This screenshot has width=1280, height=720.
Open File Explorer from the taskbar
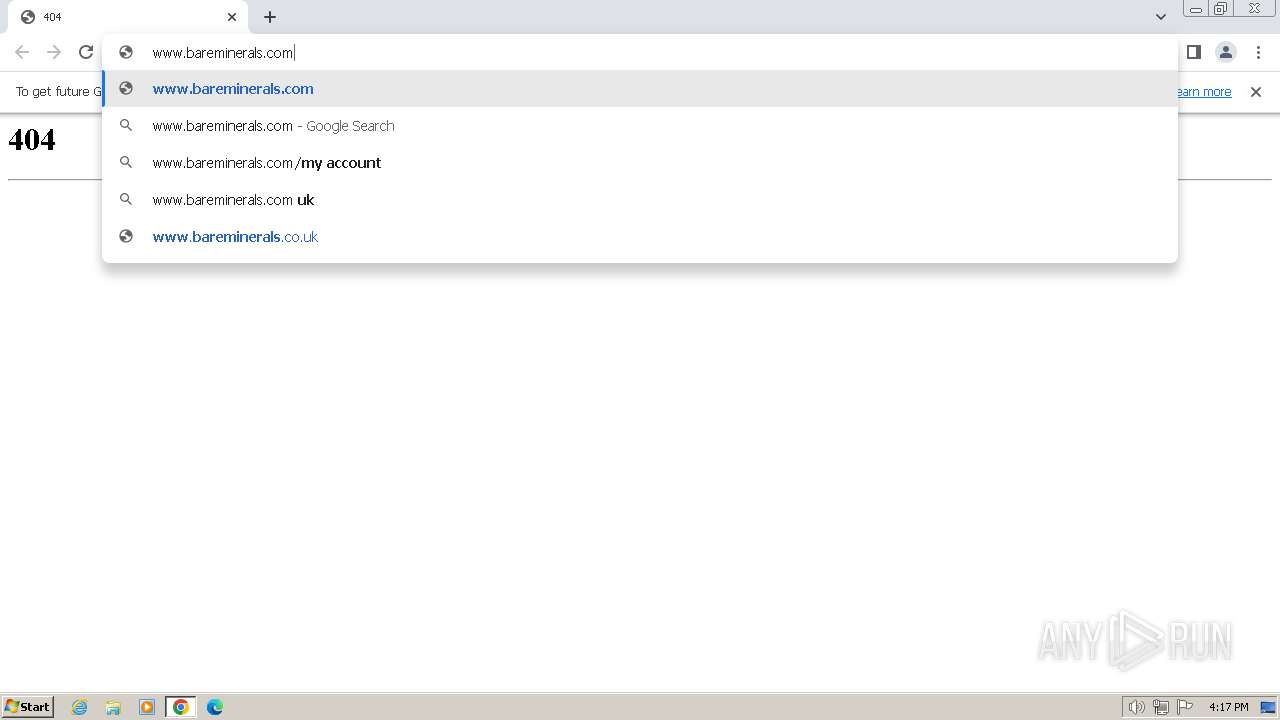(113, 707)
